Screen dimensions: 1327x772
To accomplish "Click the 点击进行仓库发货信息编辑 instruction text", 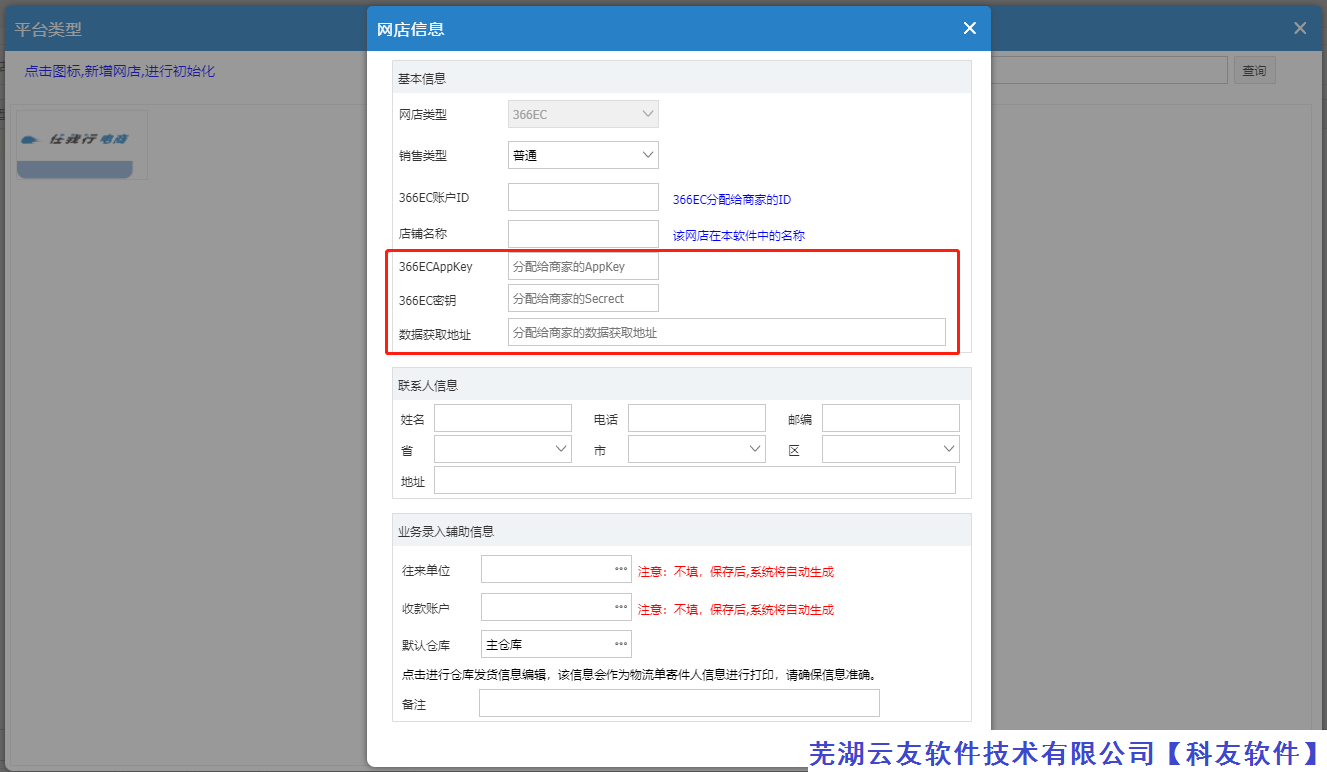I will point(640,674).
